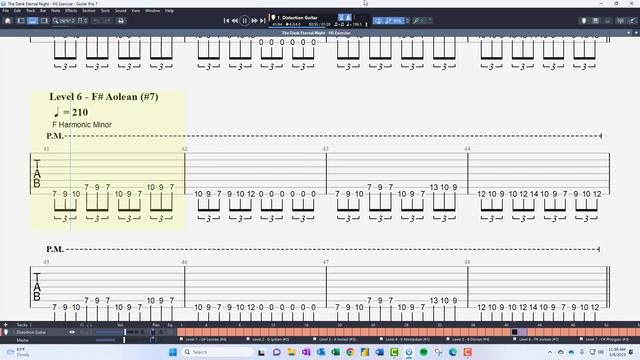
Task: Open the document tab list arrow
Action: (636, 33)
